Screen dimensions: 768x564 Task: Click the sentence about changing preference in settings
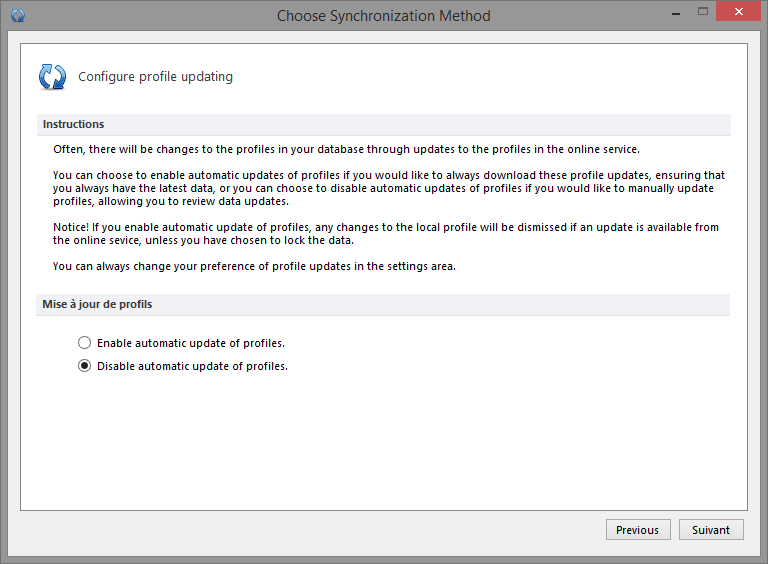(254, 266)
